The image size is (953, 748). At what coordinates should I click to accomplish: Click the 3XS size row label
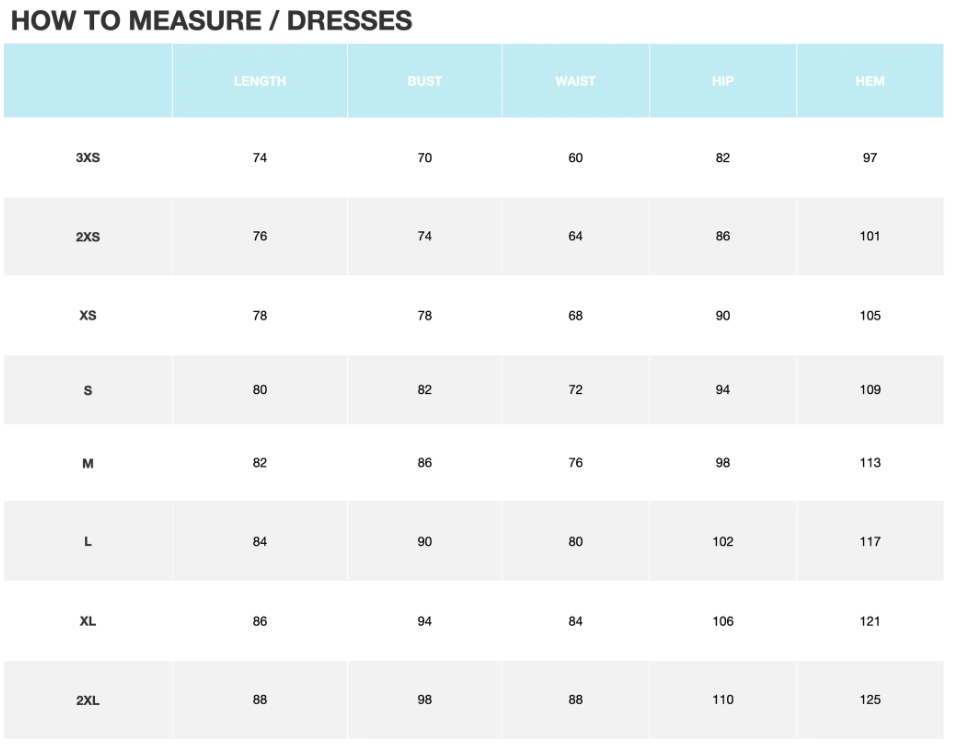[88, 158]
